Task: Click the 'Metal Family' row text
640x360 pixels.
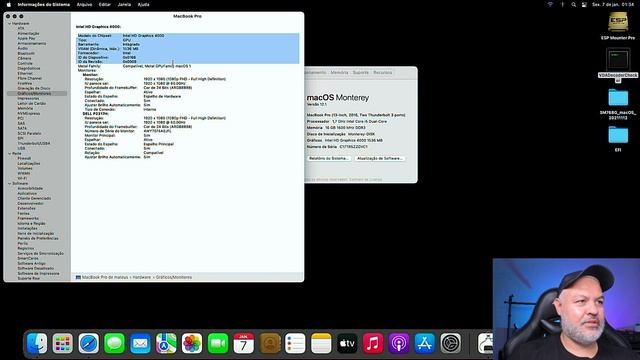Action: tap(135, 66)
